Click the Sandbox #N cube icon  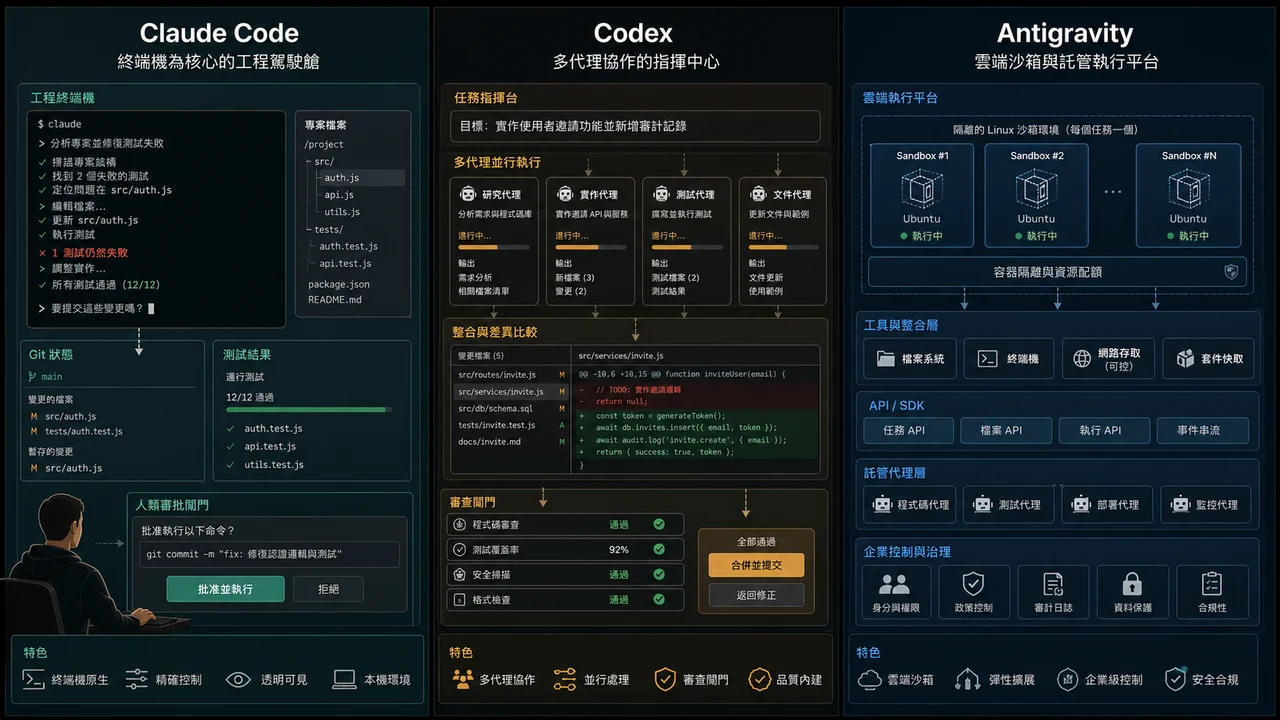coord(1188,188)
